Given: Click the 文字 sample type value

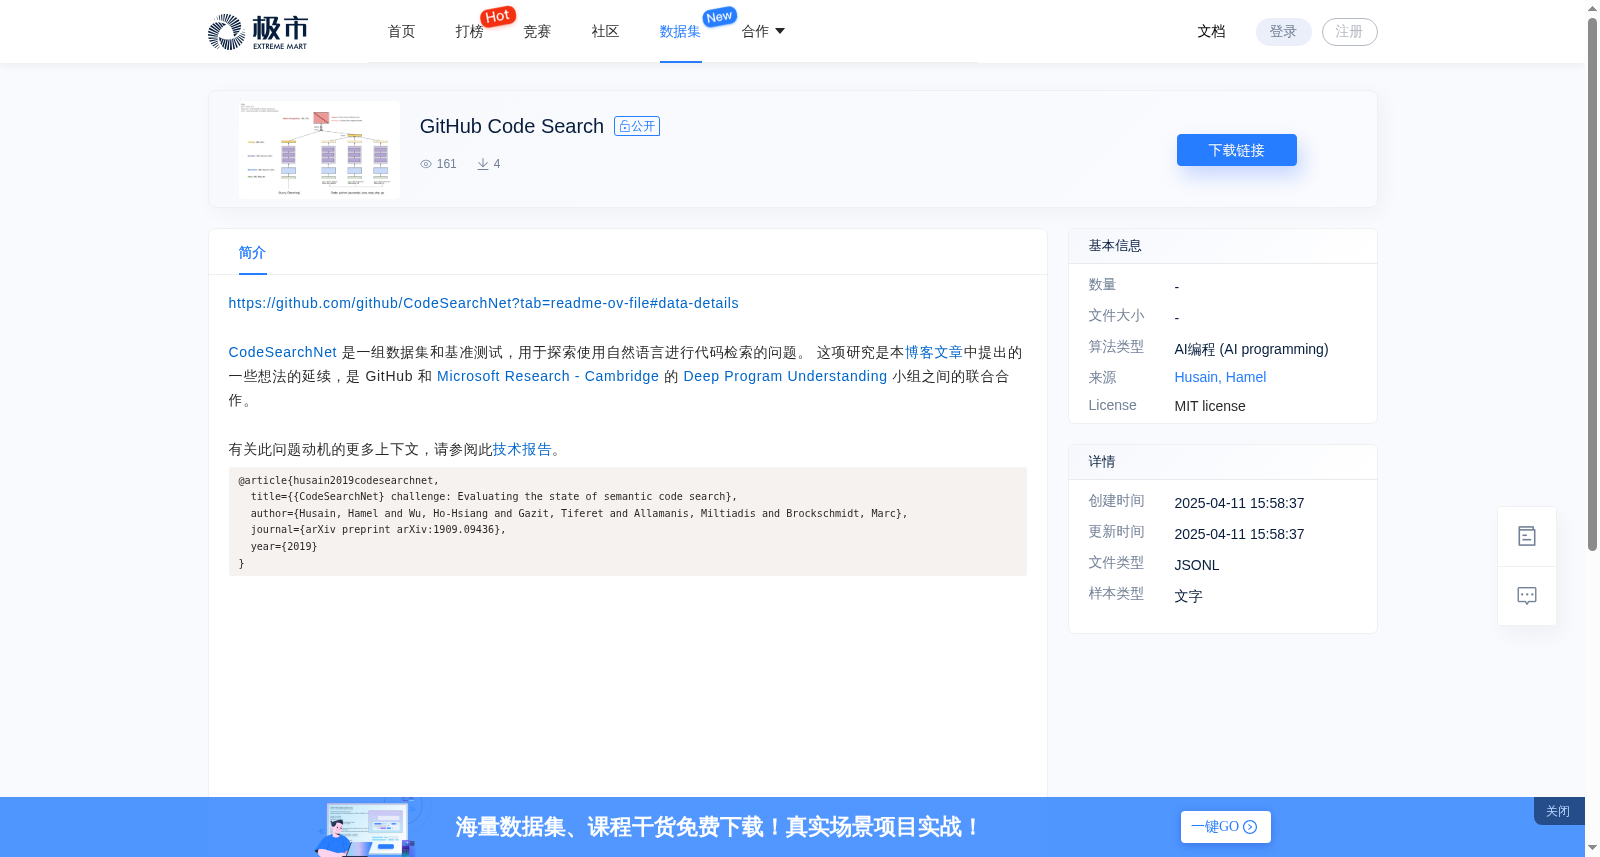Looking at the screenshot, I should coord(1188,596).
